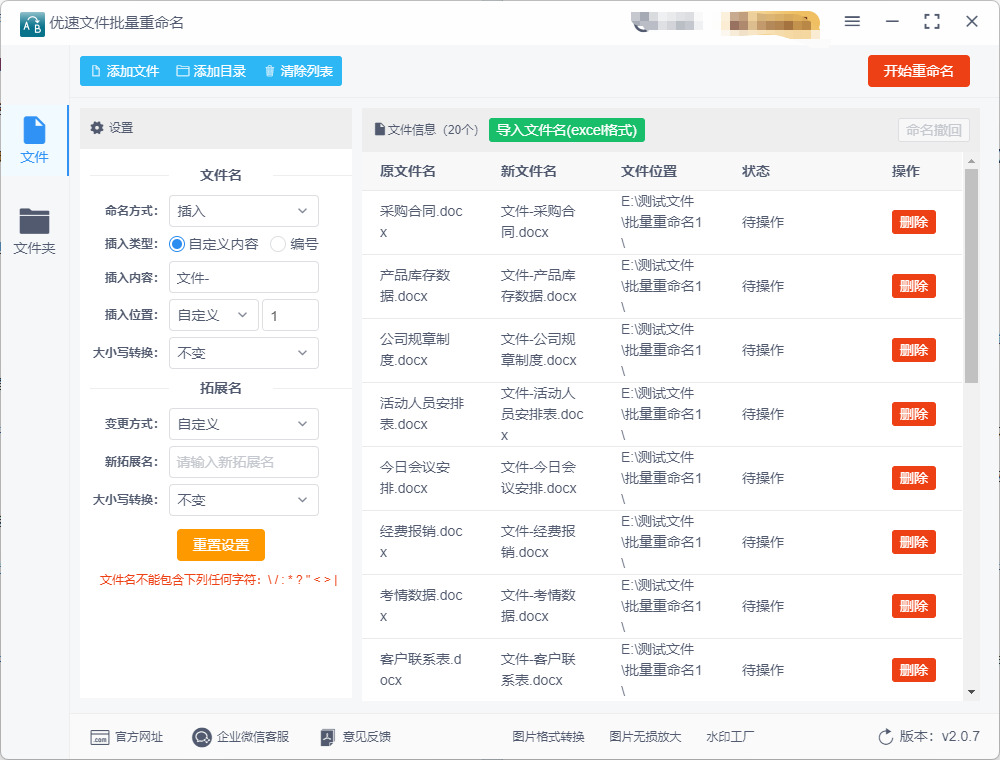Expand the naming method dropdown
Image resolution: width=1000 pixels, height=760 pixels.
coord(243,211)
